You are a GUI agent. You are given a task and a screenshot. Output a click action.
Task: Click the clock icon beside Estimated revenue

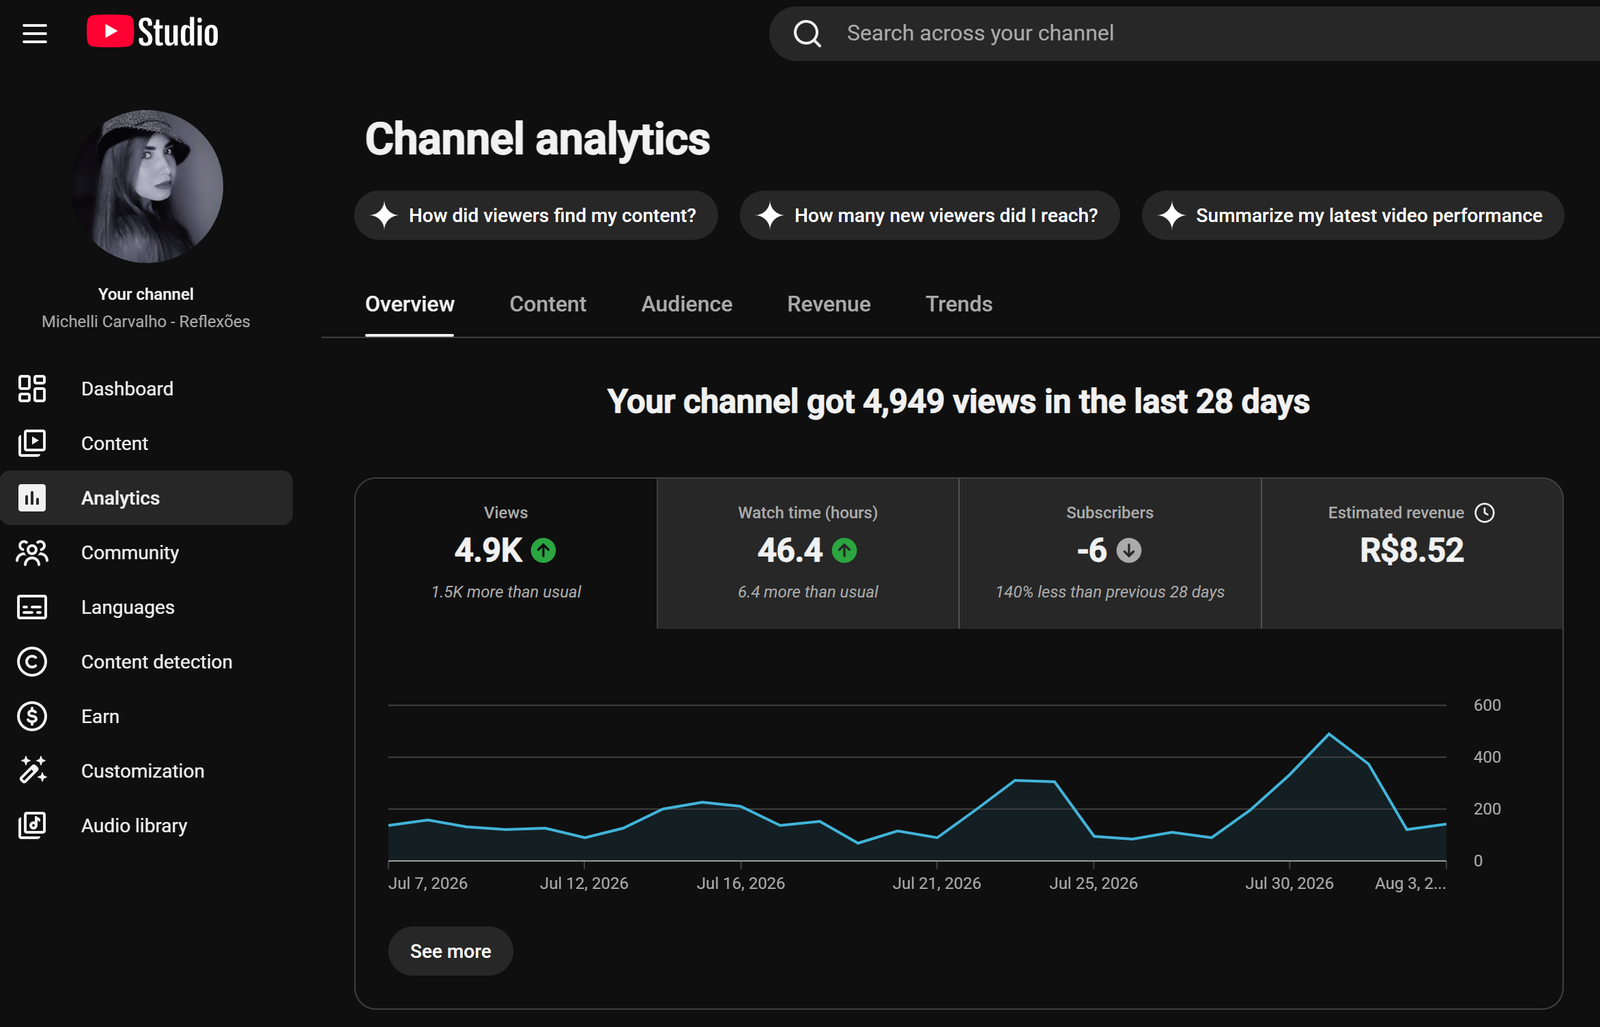1485,512
